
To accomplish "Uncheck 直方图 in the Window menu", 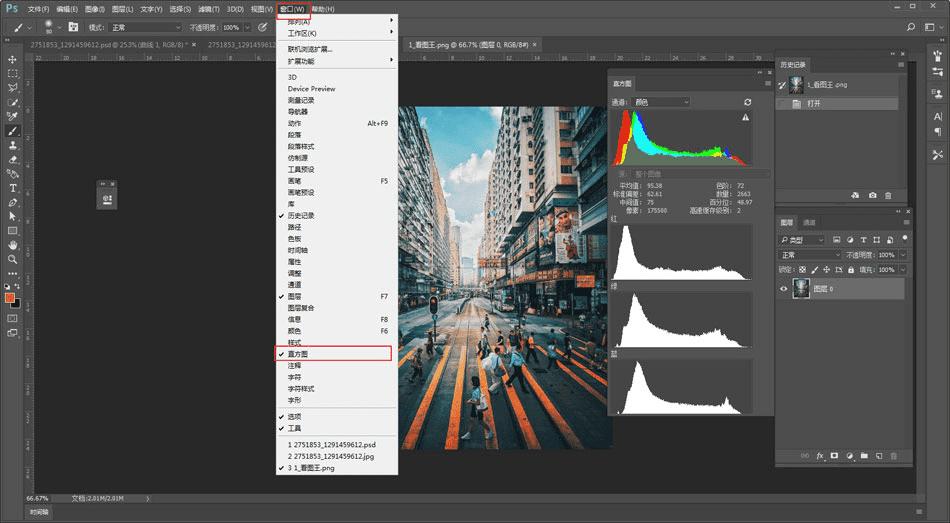I will pyautogui.click(x=298, y=354).
